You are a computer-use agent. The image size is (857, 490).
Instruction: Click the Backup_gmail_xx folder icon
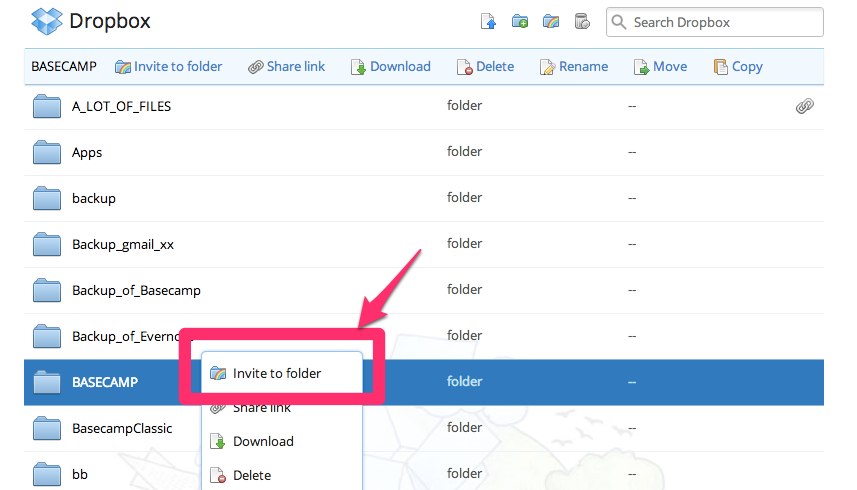click(x=46, y=244)
